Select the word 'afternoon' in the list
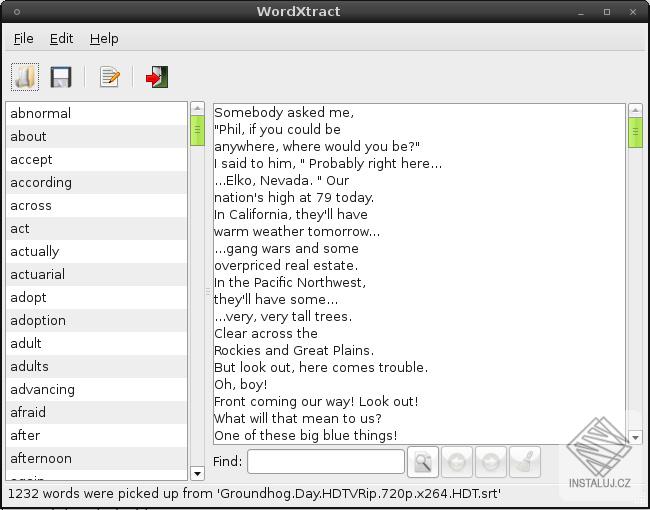650x510 pixels. [x=97, y=459]
